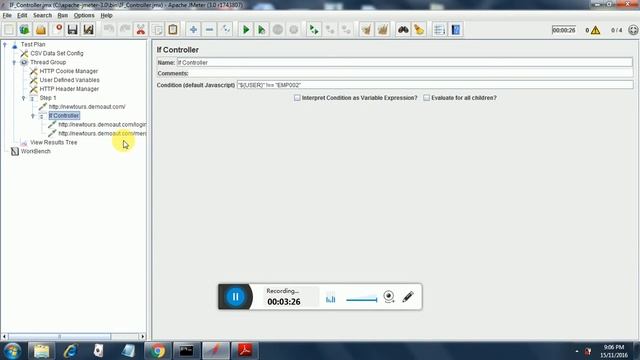640x360 pixels.
Task: Open the Run menu
Action: [x=62, y=15]
